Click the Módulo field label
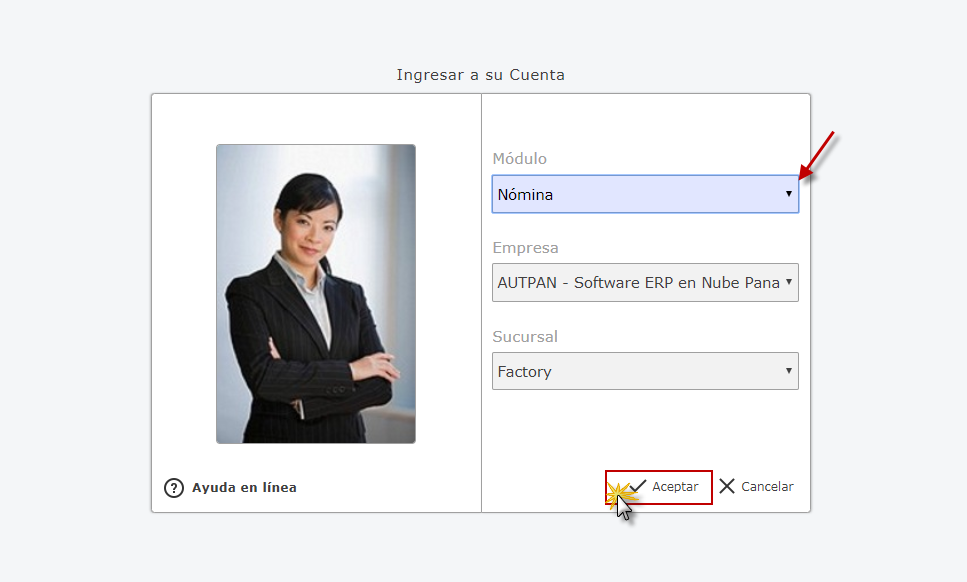 click(x=519, y=159)
